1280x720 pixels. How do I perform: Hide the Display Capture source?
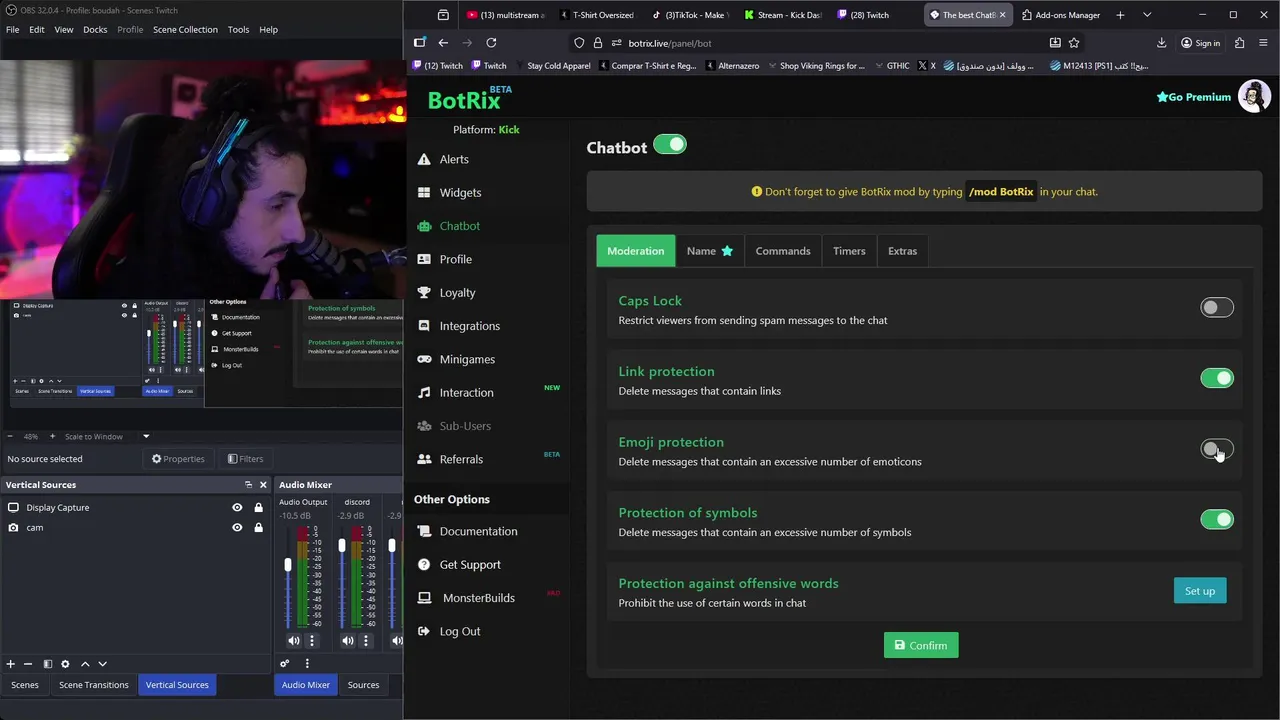pyautogui.click(x=237, y=508)
